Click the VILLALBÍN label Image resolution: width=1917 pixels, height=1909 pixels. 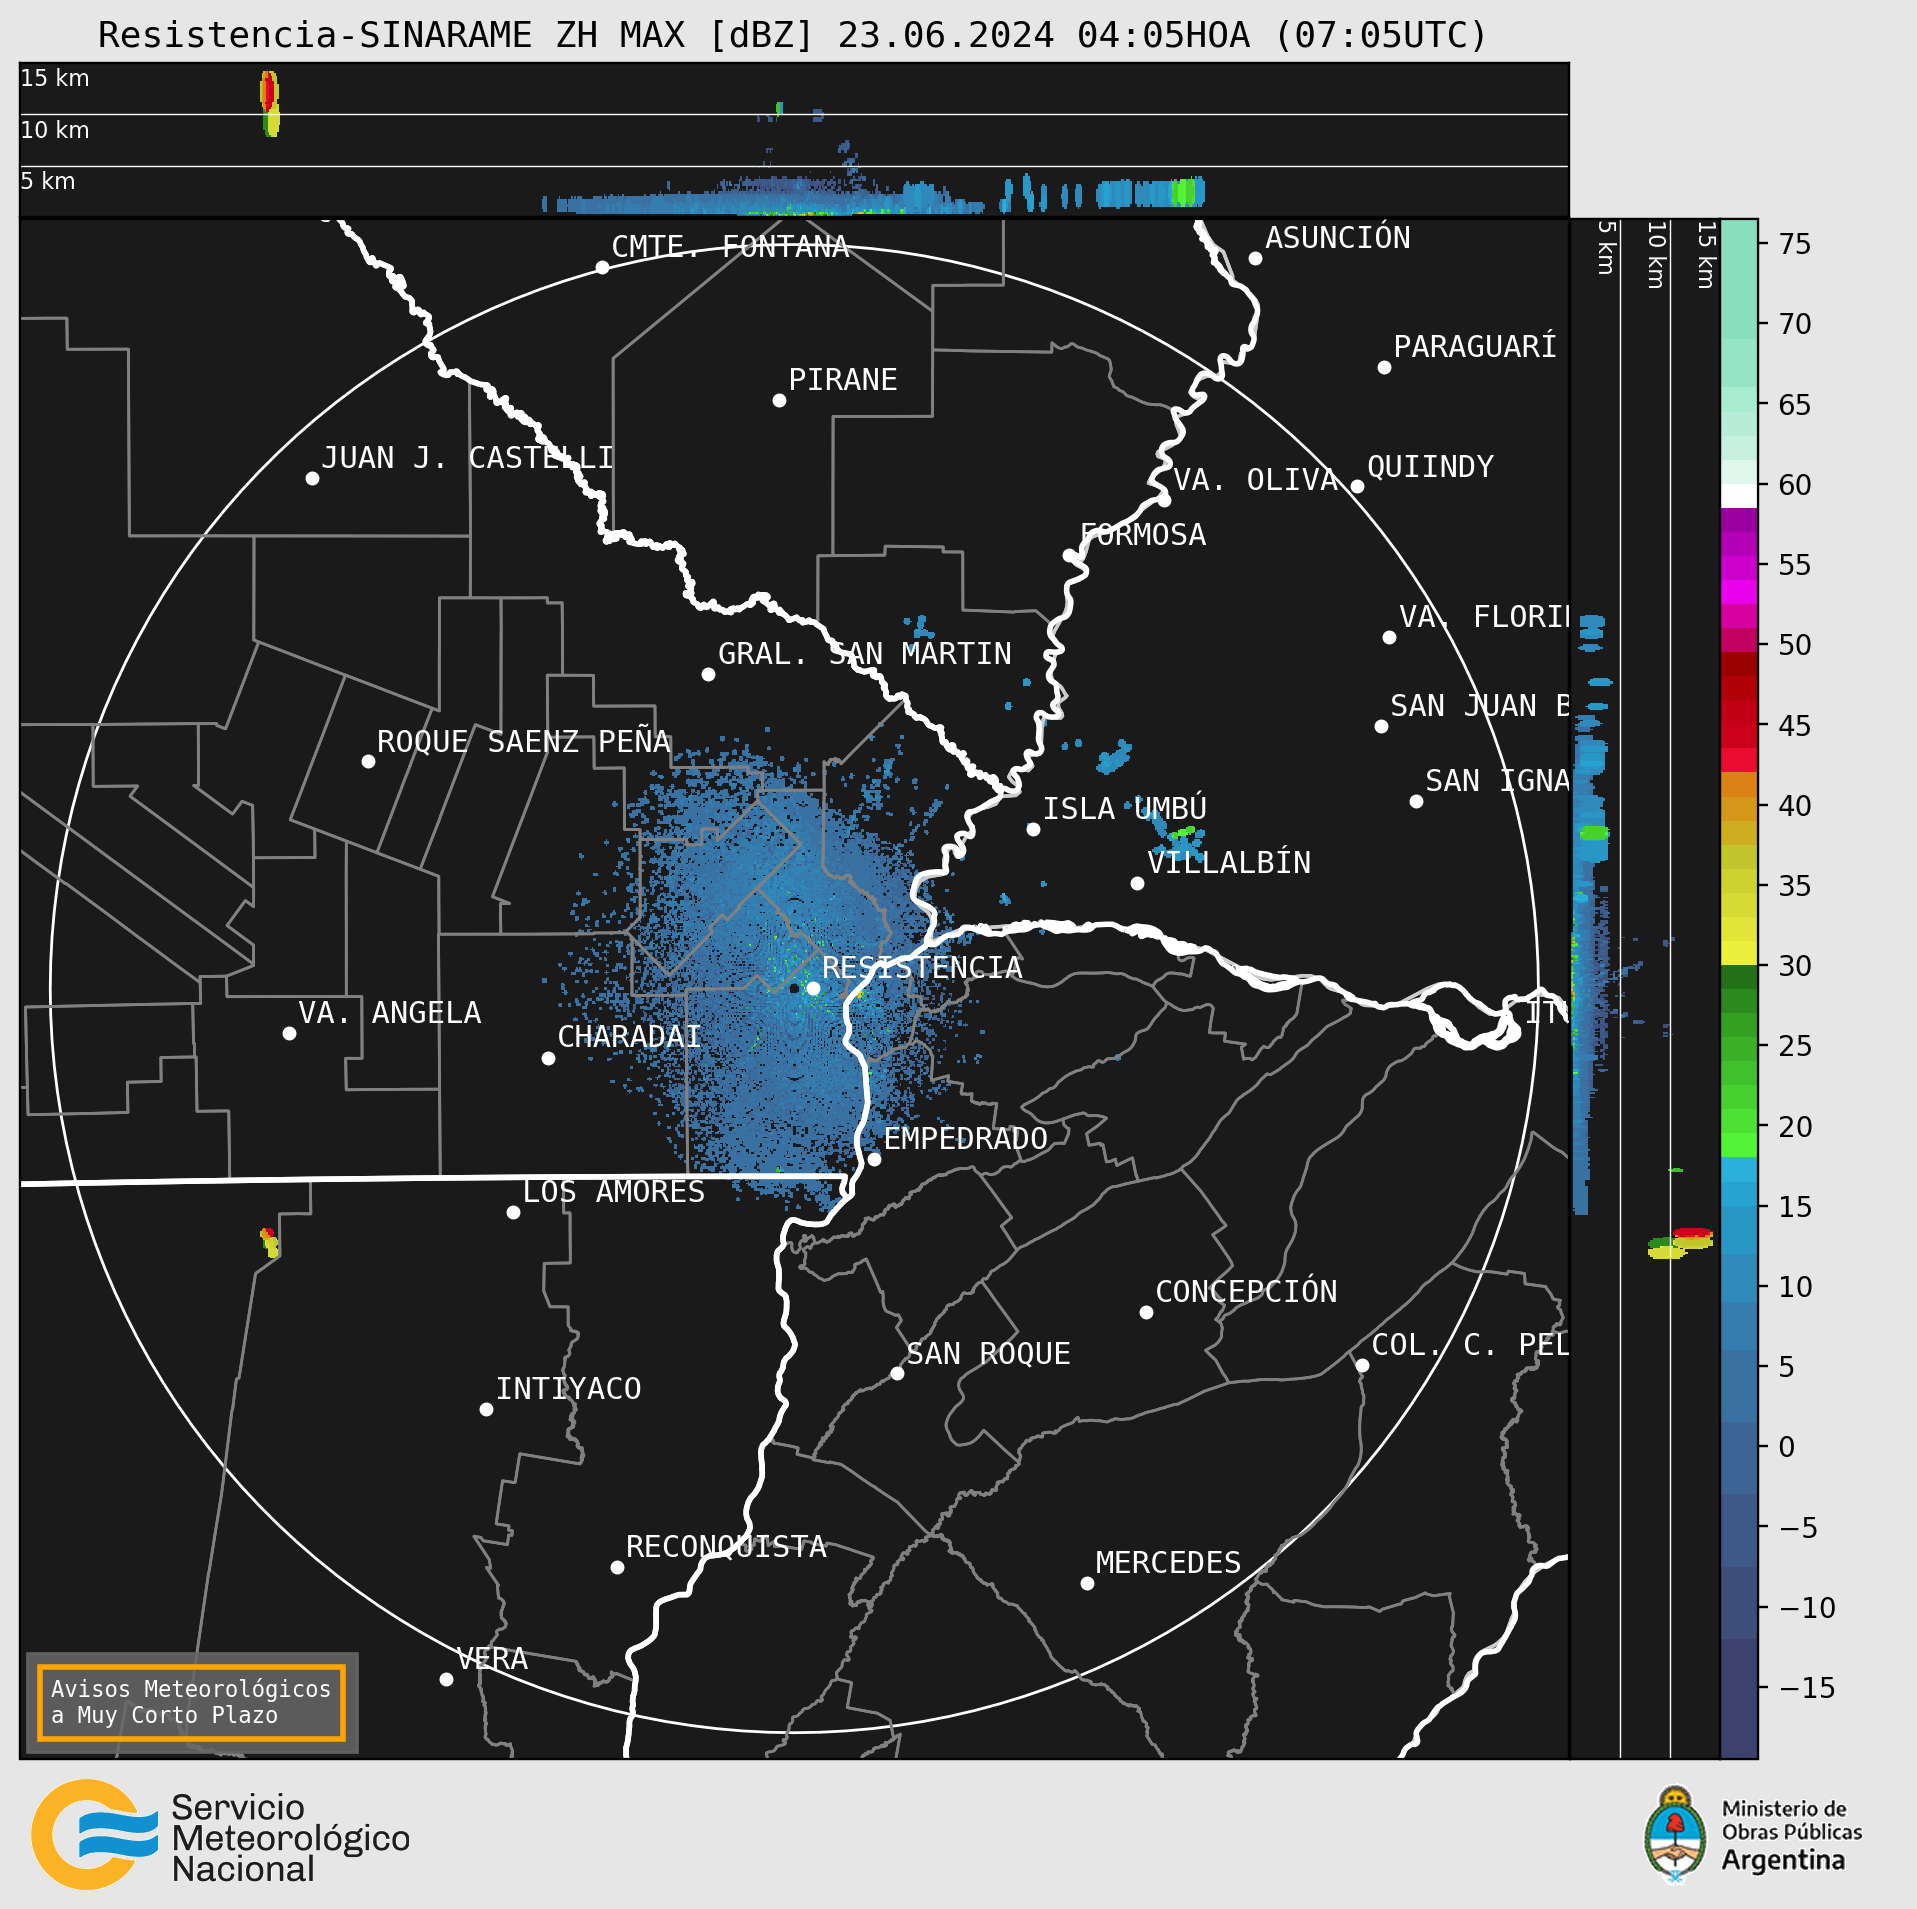click(1229, 862)
